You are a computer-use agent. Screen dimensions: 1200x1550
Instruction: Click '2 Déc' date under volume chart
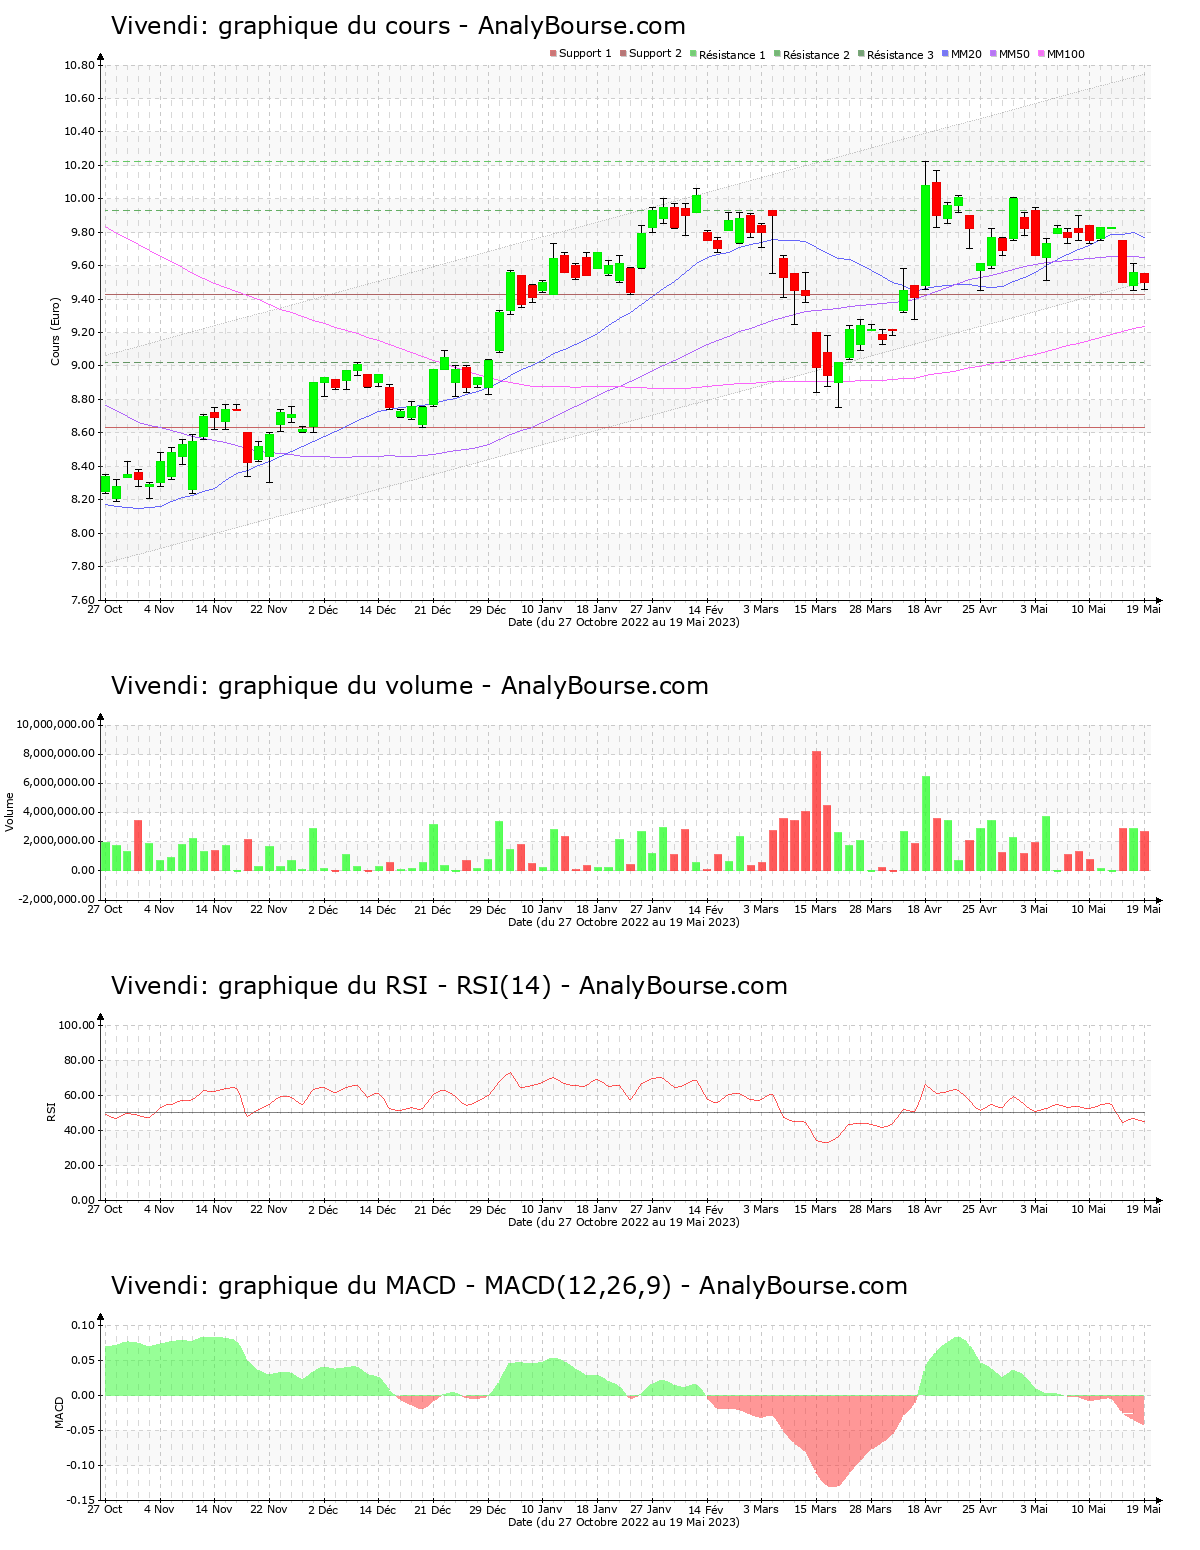[x=323, y=909]
